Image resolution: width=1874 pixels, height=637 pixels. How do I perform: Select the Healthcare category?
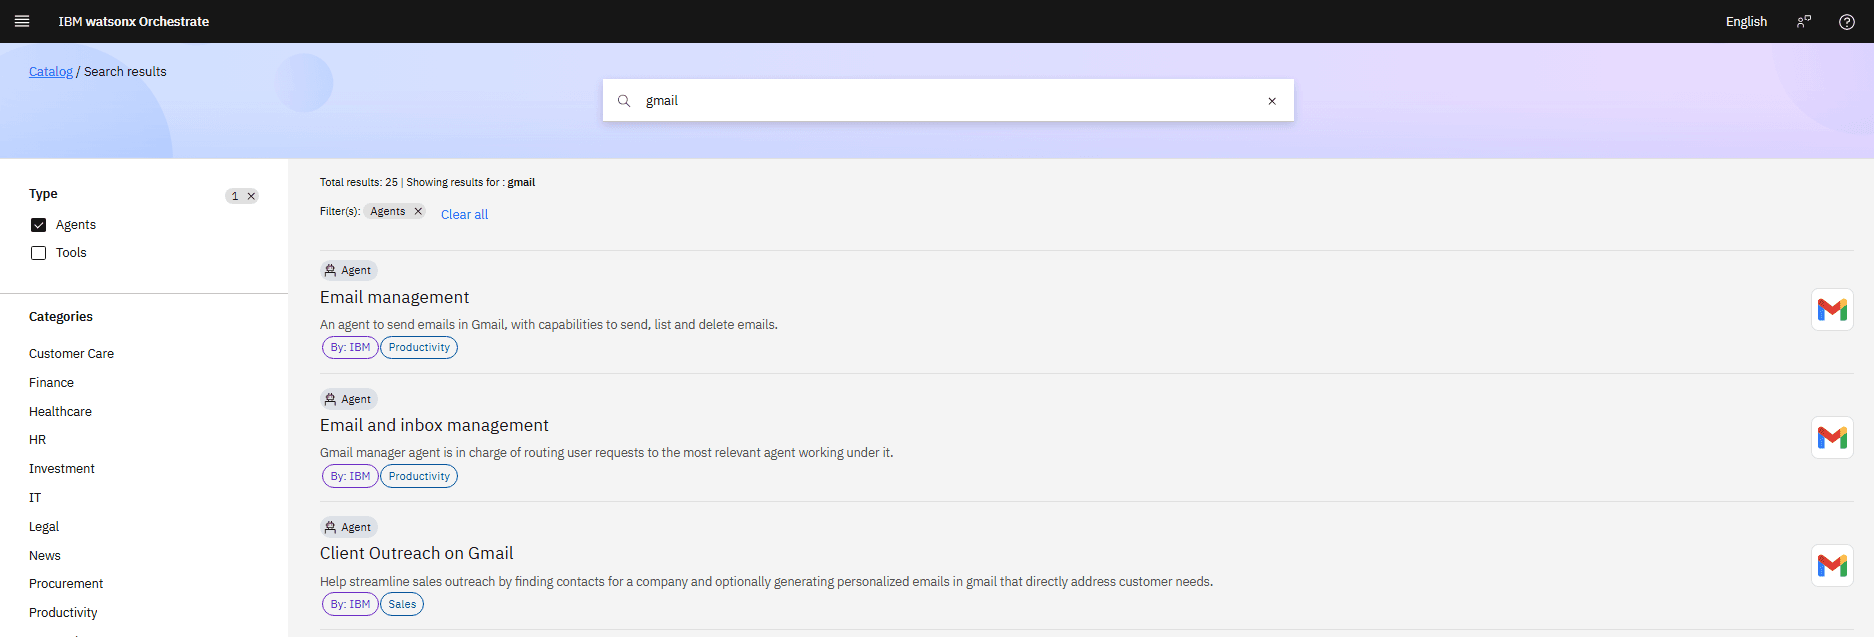[60, 412]
